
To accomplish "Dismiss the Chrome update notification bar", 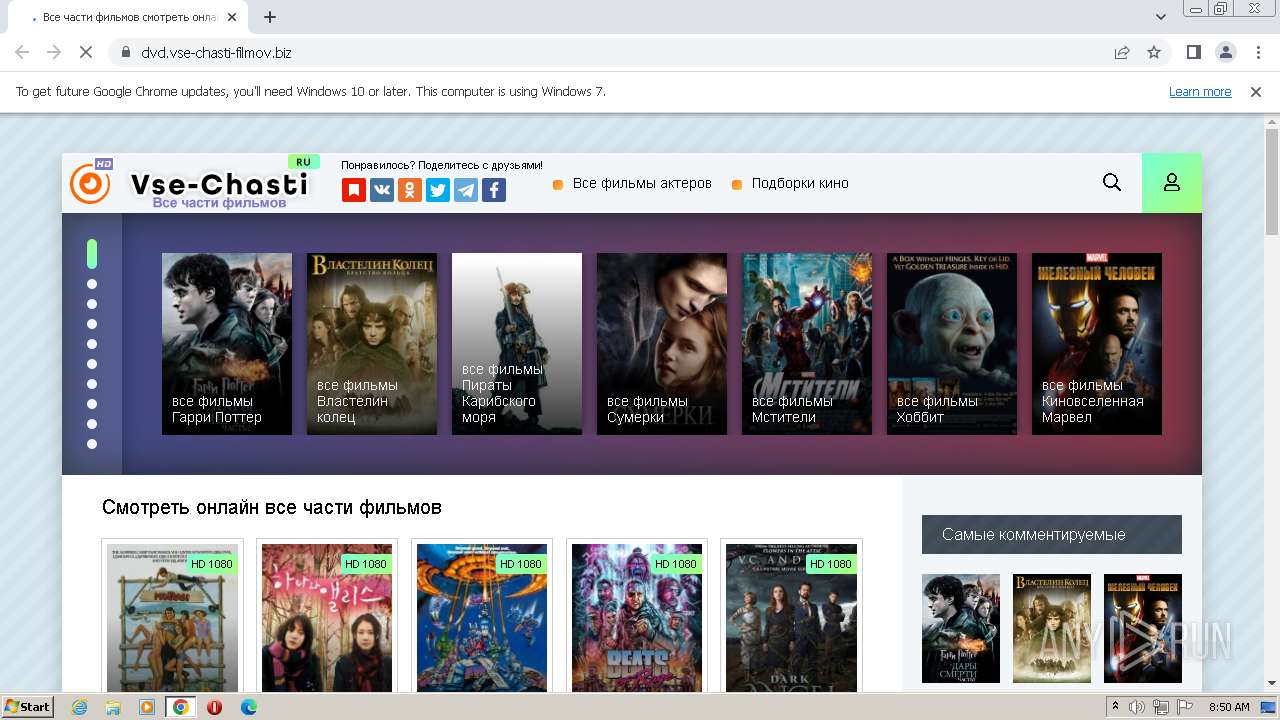I will [1256, 92].
